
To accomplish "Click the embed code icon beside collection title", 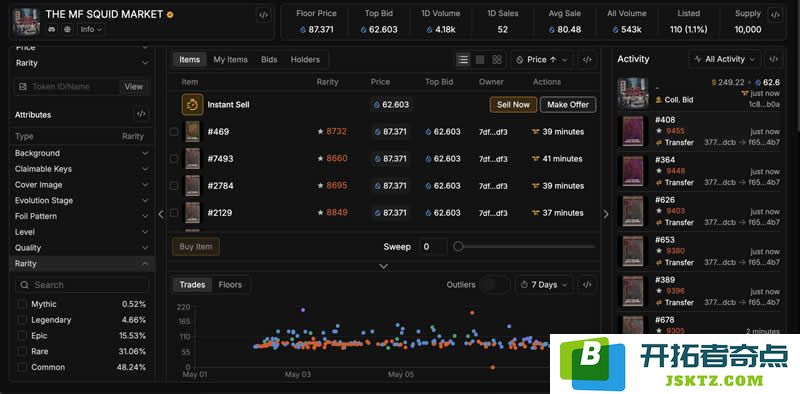I will coord(263,15).
